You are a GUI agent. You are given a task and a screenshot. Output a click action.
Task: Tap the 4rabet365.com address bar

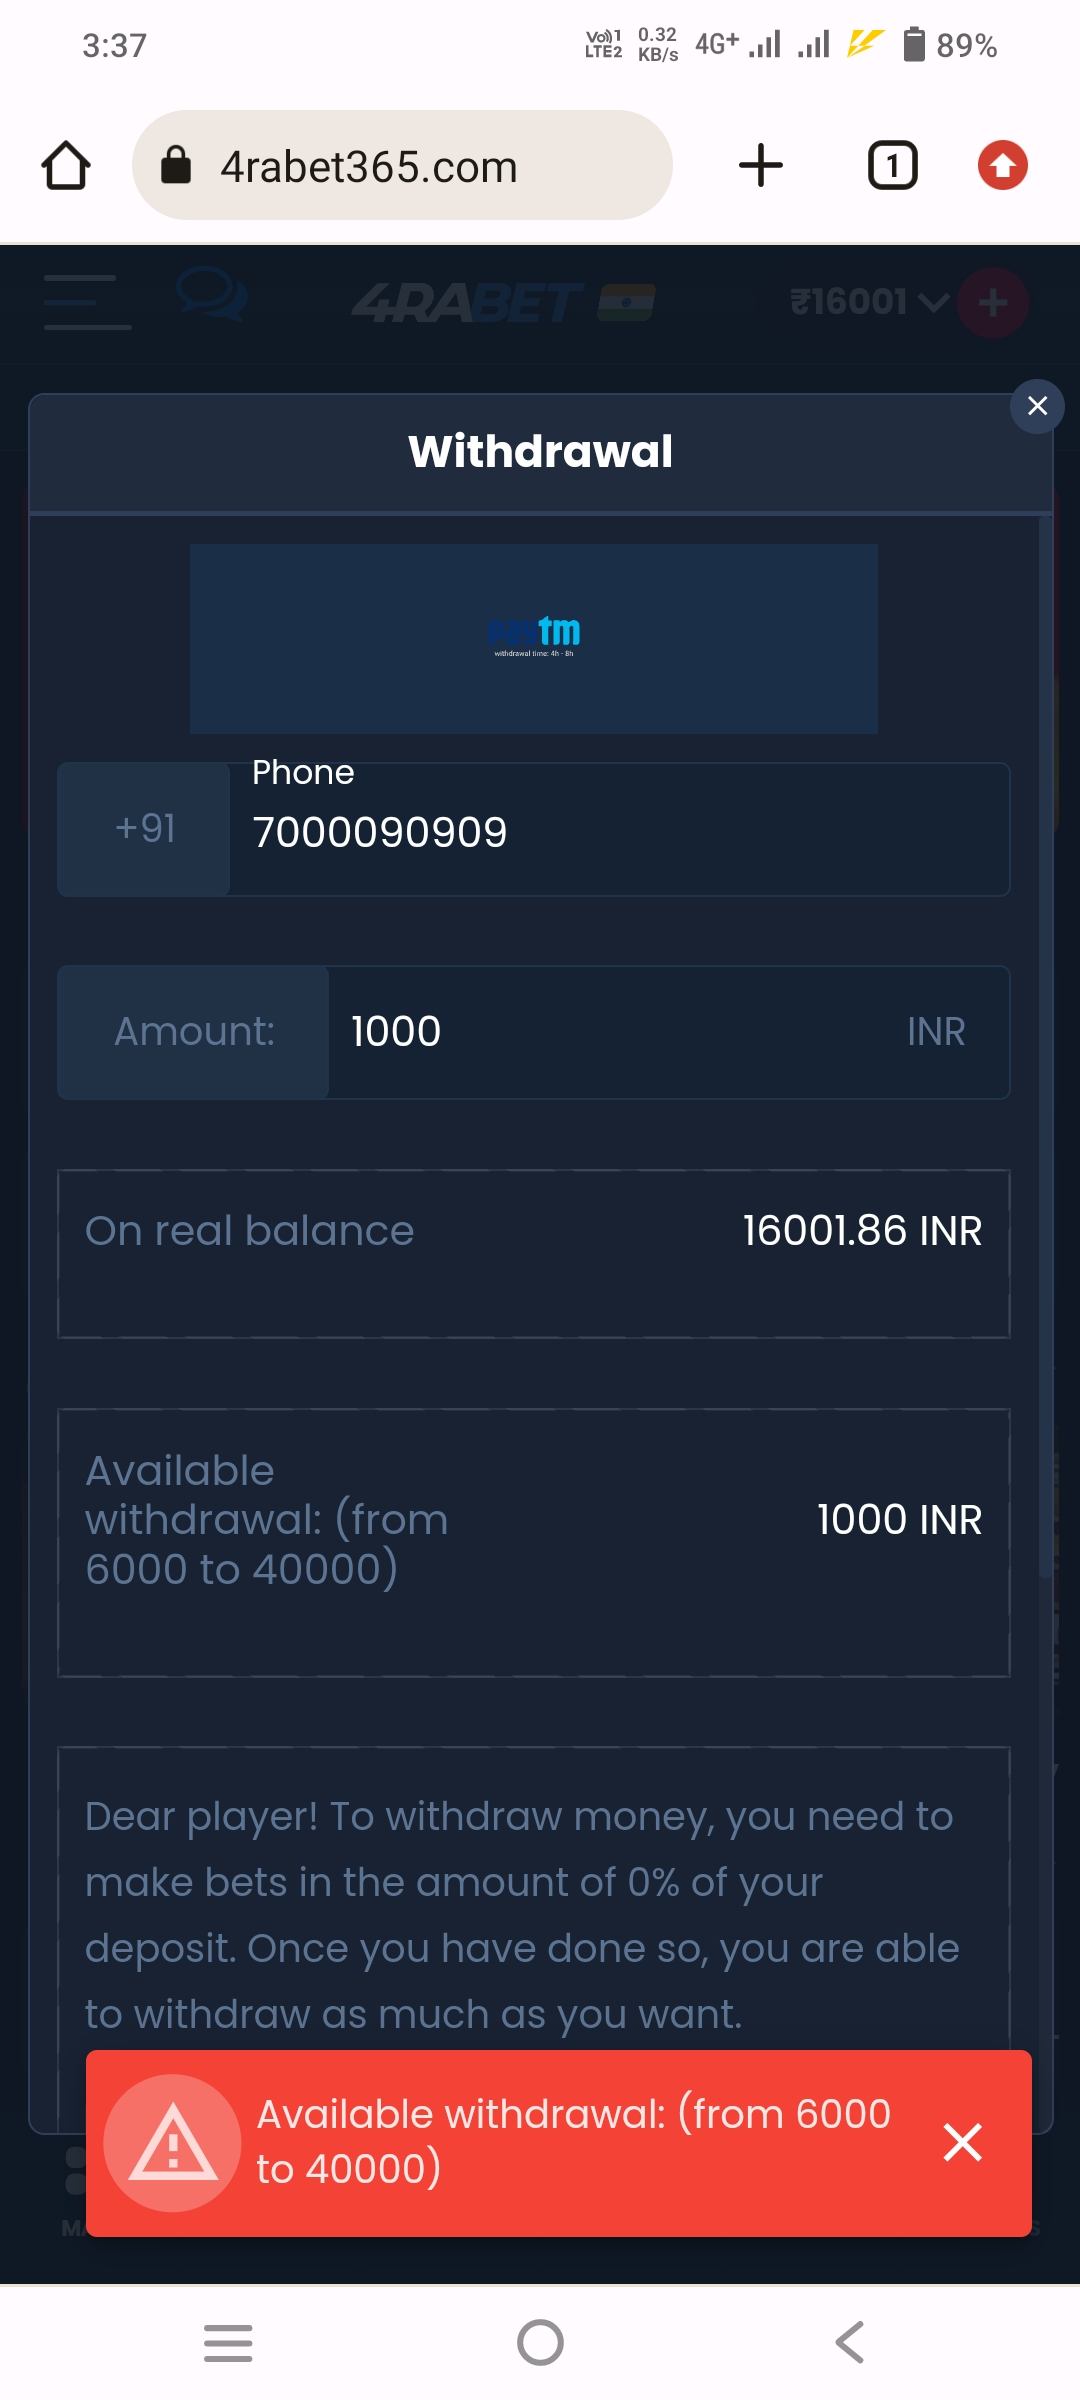[x=402, y=166]
